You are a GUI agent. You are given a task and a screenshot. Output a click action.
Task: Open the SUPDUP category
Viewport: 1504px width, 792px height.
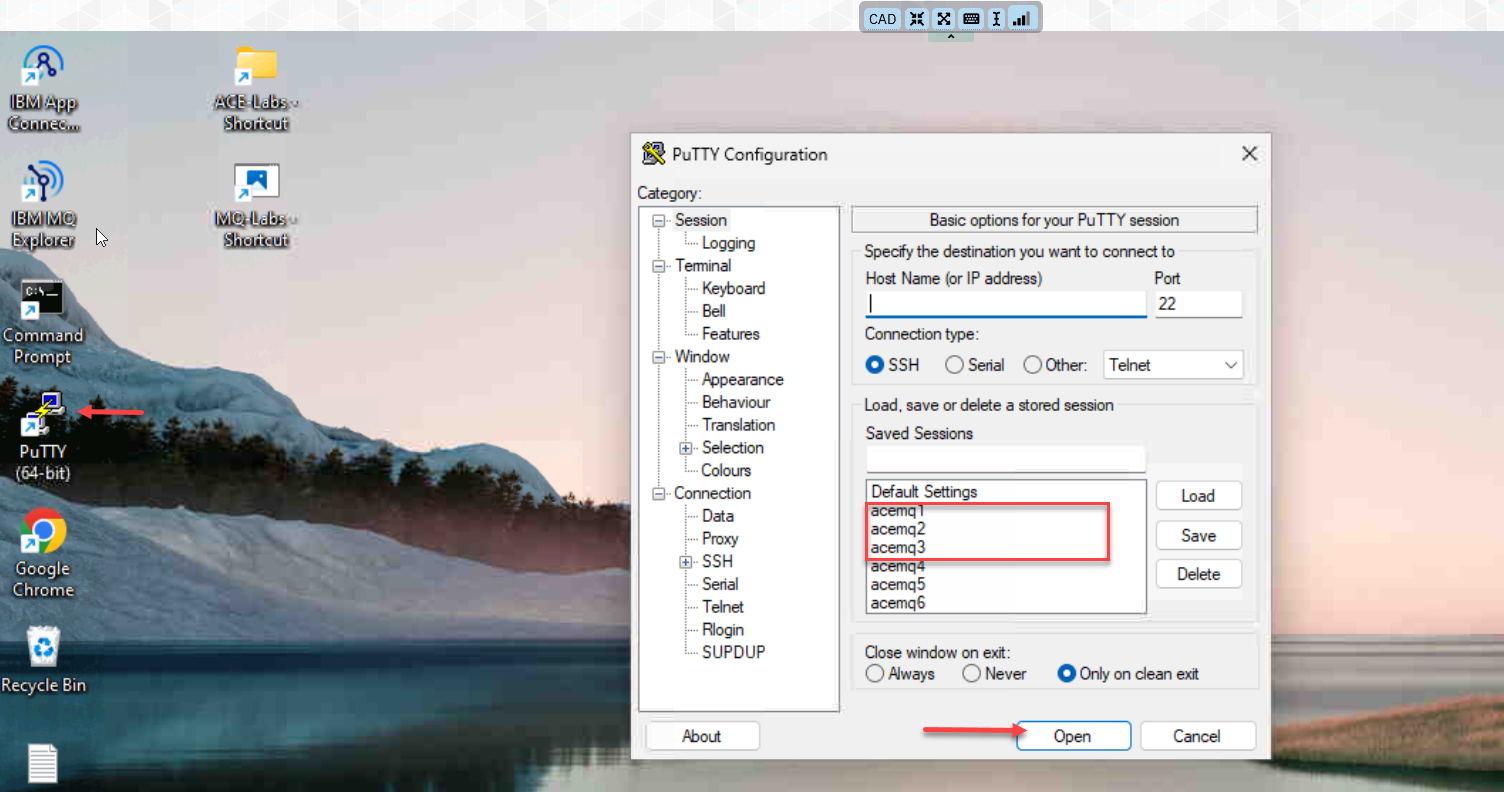(733, 652)
